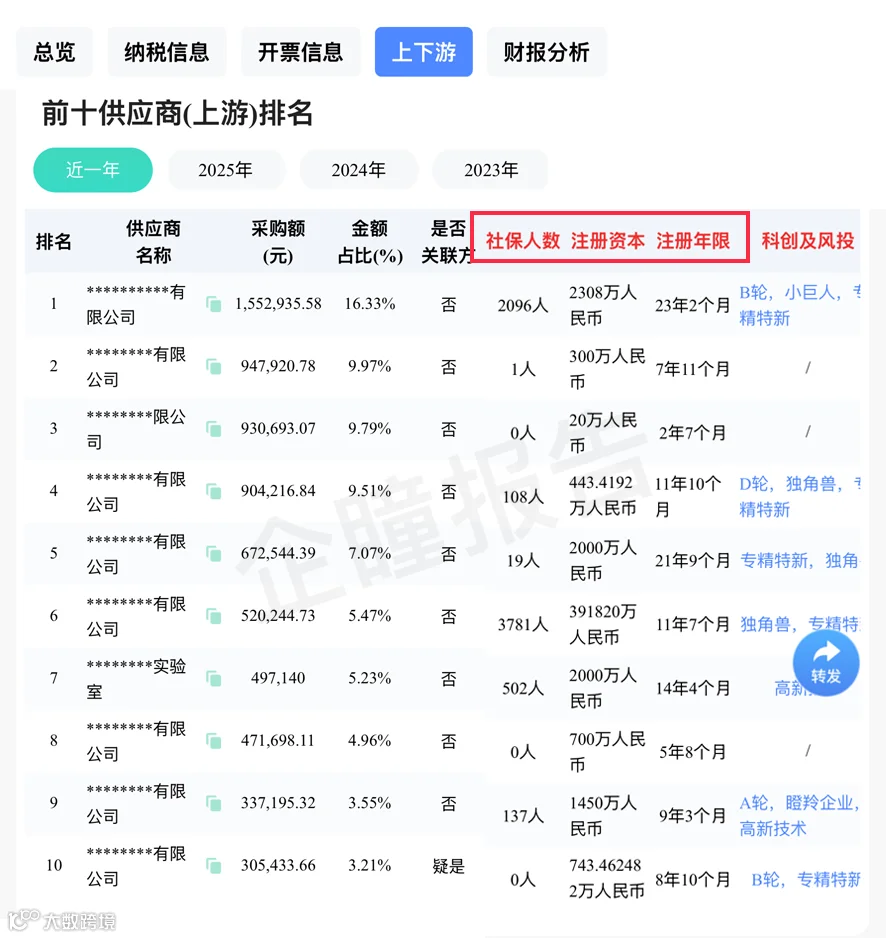Click the 供应商名称 column header
886x938 pixels.
153,242
